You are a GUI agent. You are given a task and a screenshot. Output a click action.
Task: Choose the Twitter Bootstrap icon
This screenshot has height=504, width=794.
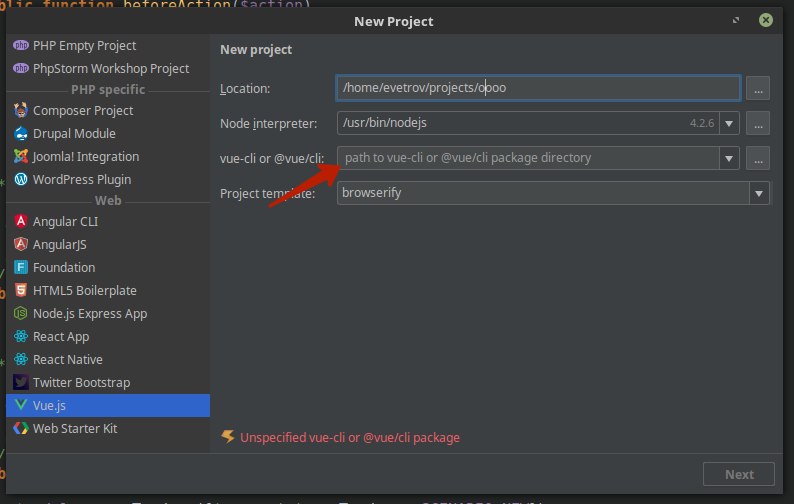pos(21,382)
